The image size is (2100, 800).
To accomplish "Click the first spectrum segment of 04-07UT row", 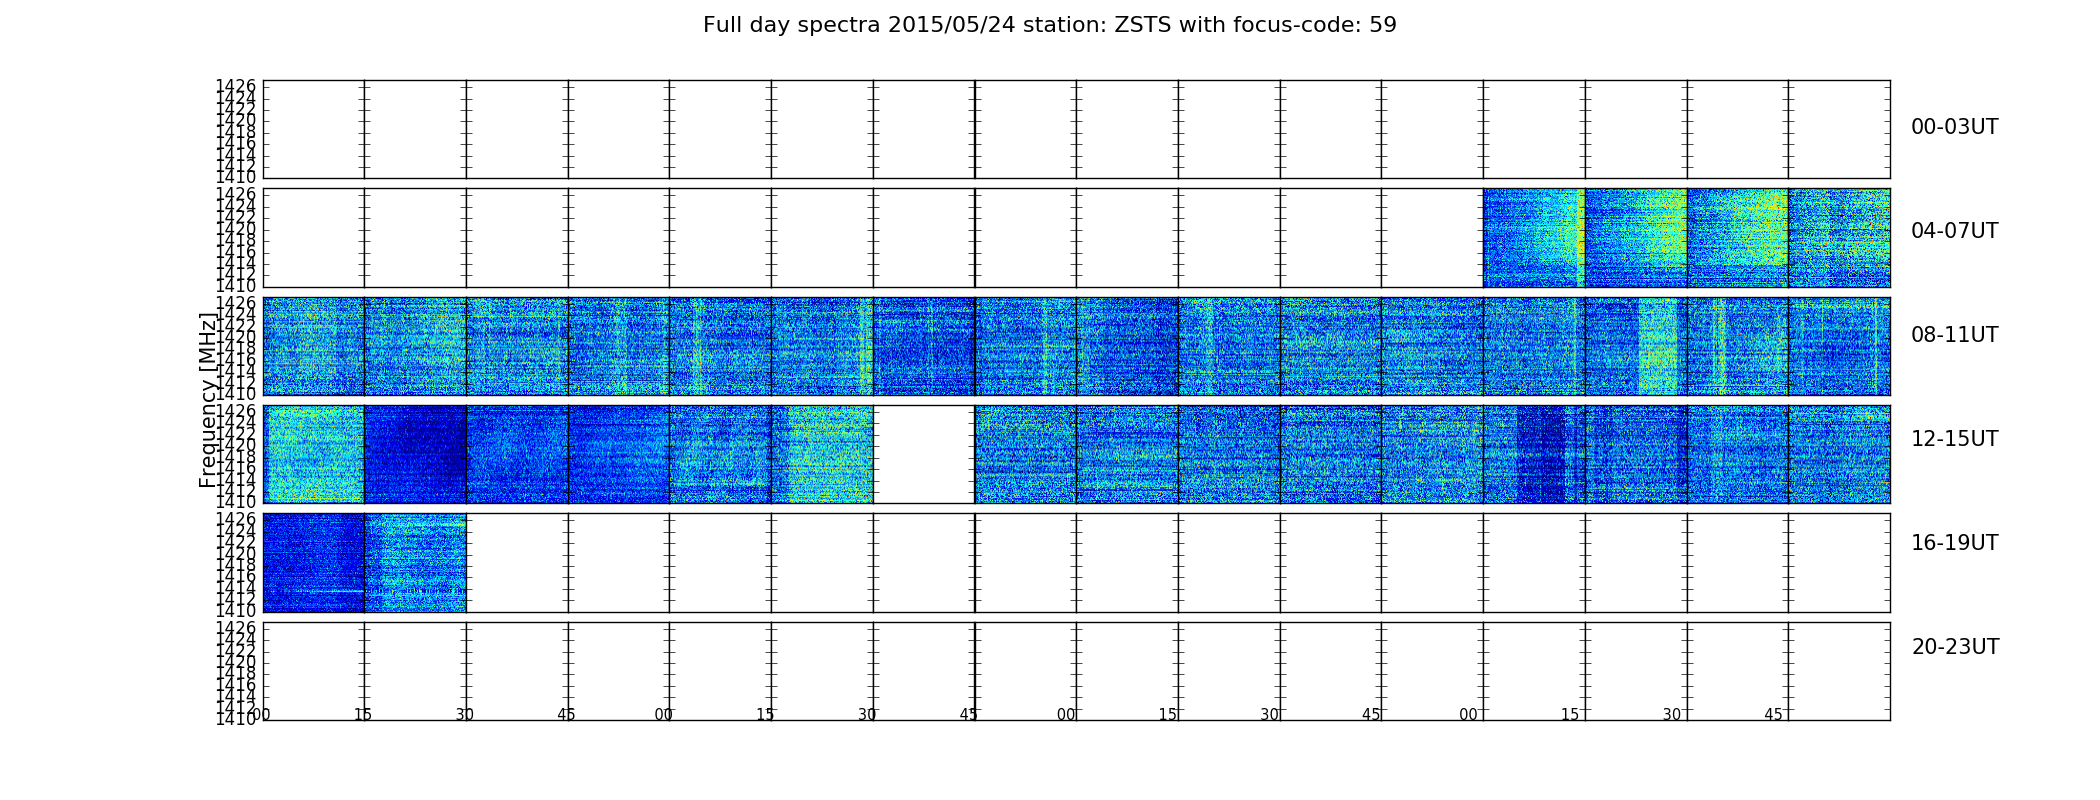I will point(1534,238).
